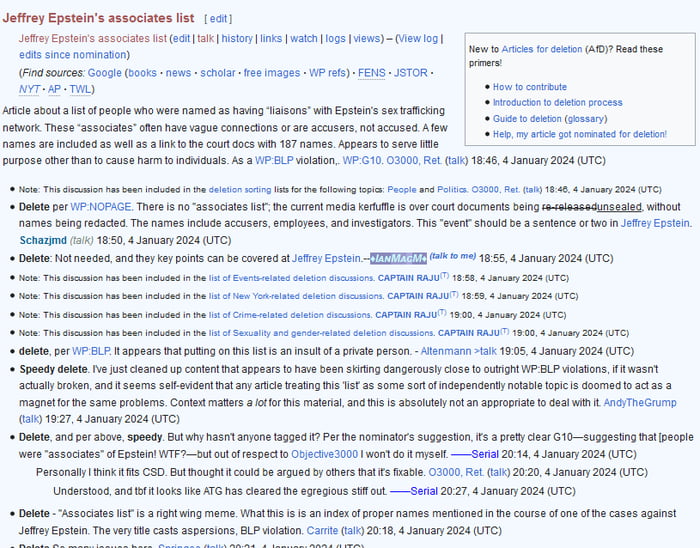Screen dimensions: 700x548
Task: Click the history link in article tools
Action: click(237, 38)
